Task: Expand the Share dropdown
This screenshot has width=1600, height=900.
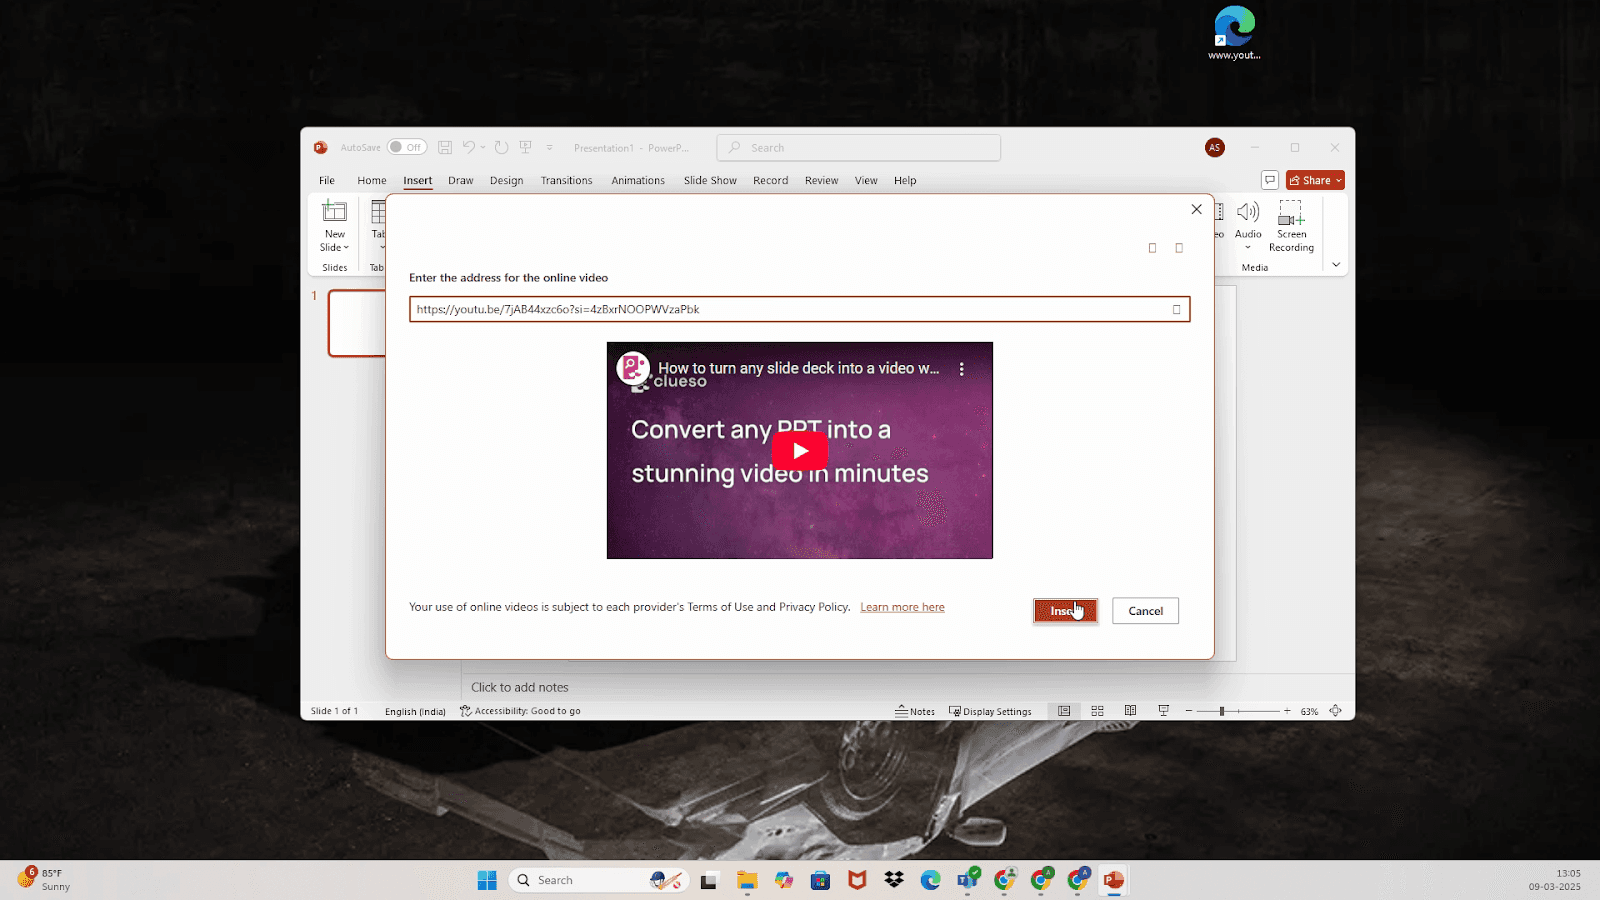Action: coord(1339,181)
